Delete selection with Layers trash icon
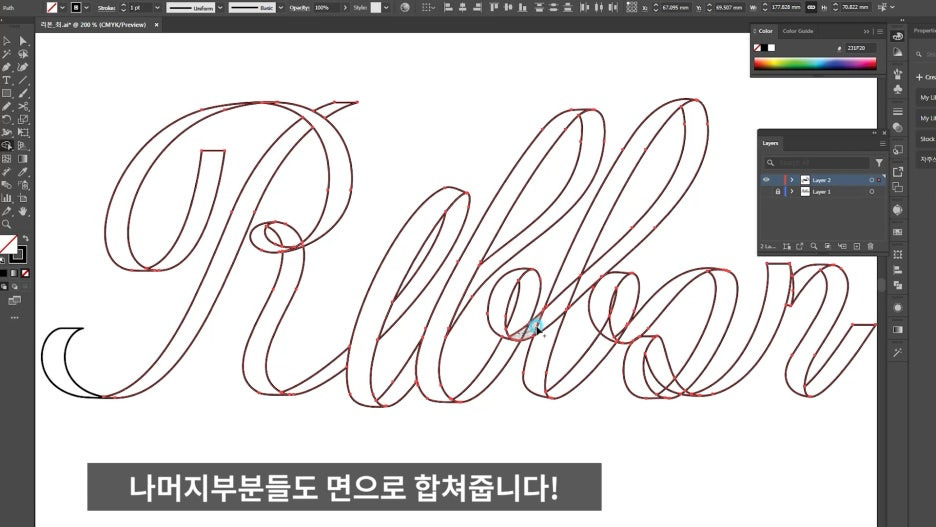Image resolution: width=936 pixels, height=527 pixels. tap(870, 246)
